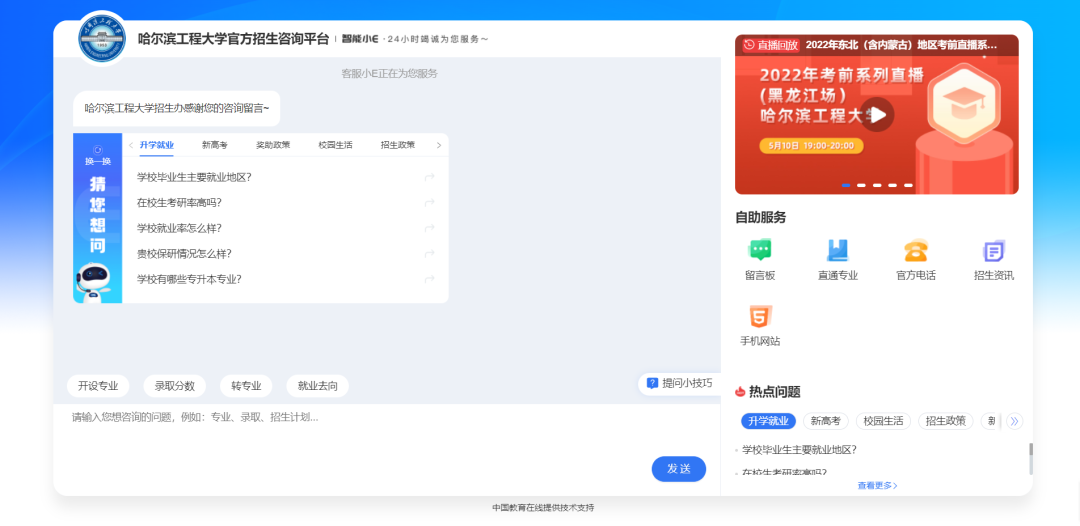Select 校园生活 pill under 热点问题
The image size is (1080, 526).
tap(883, 421)
